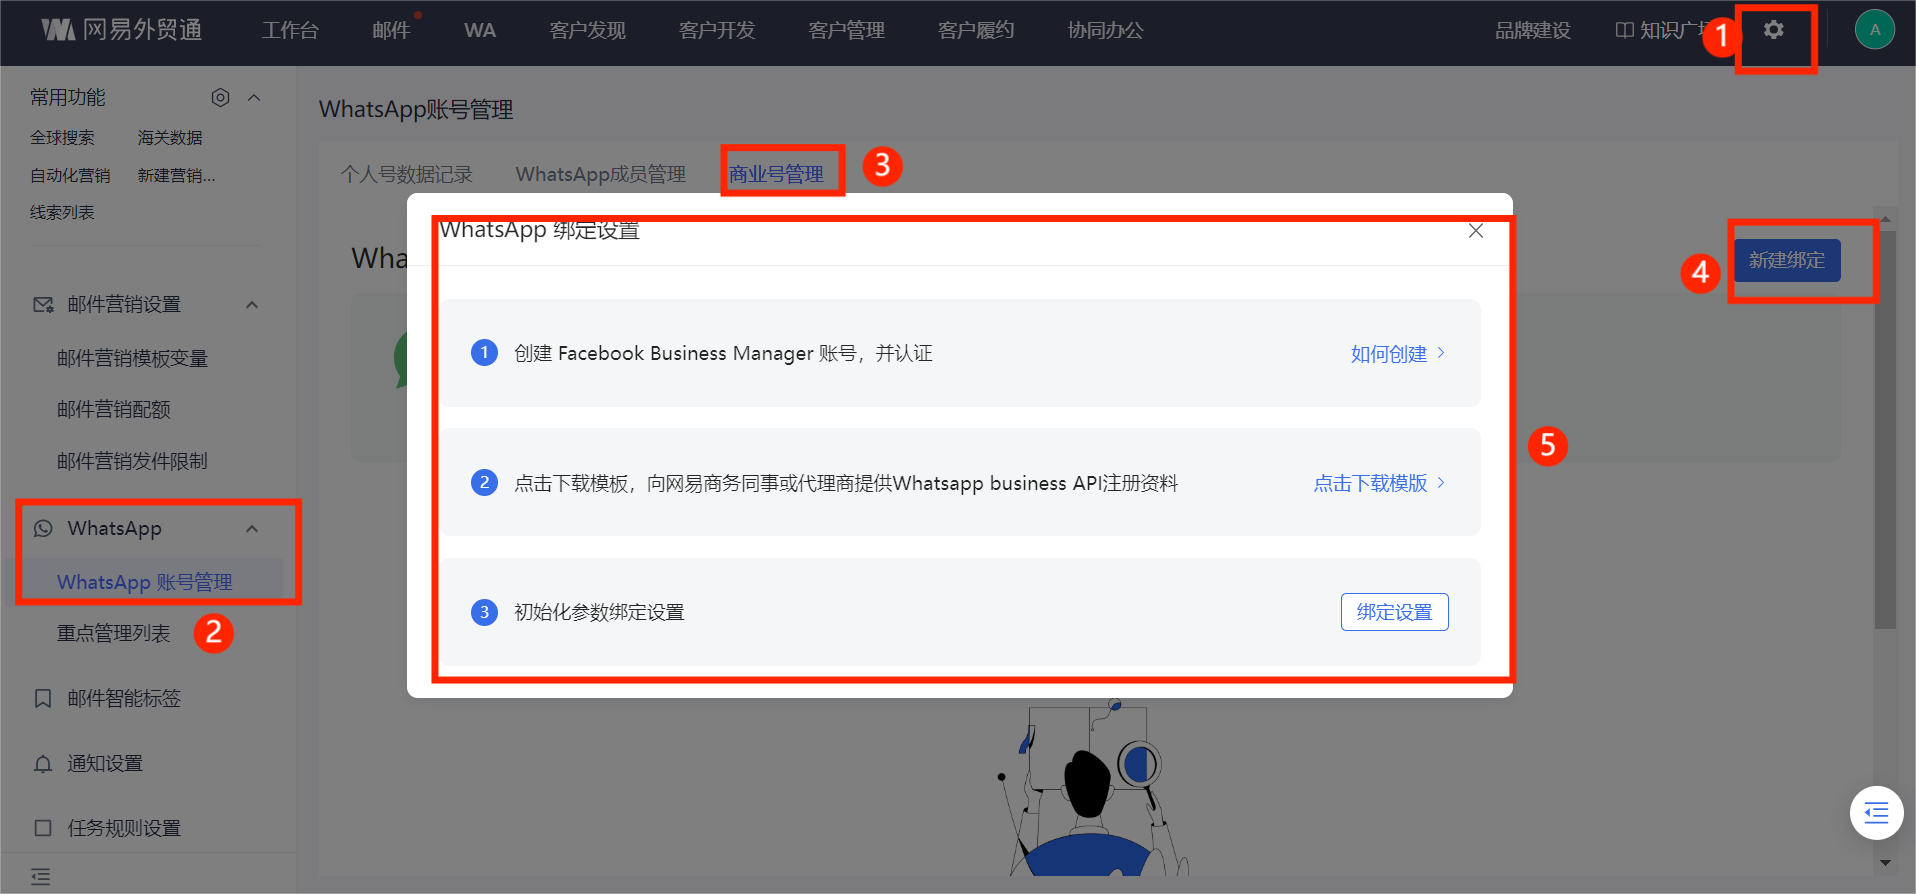Select 邮件营销配额 in sidebar
Screen dimensions: 1916x894
click(x=113, y=409)
